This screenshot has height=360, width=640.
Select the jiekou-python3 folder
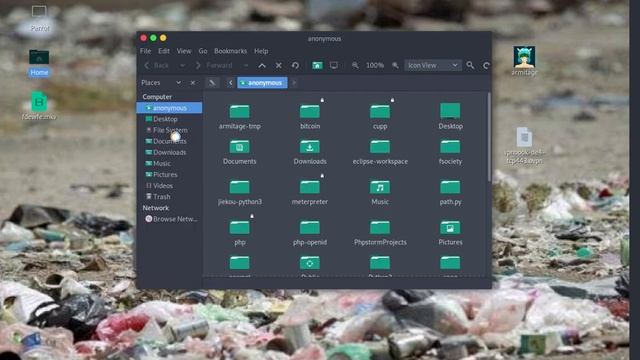point(240,193)
